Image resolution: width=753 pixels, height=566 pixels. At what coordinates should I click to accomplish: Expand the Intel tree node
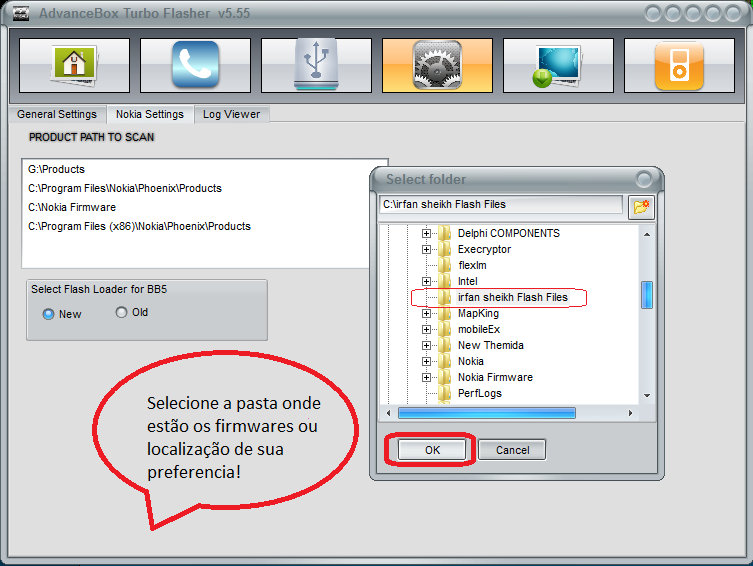point(426,281)
